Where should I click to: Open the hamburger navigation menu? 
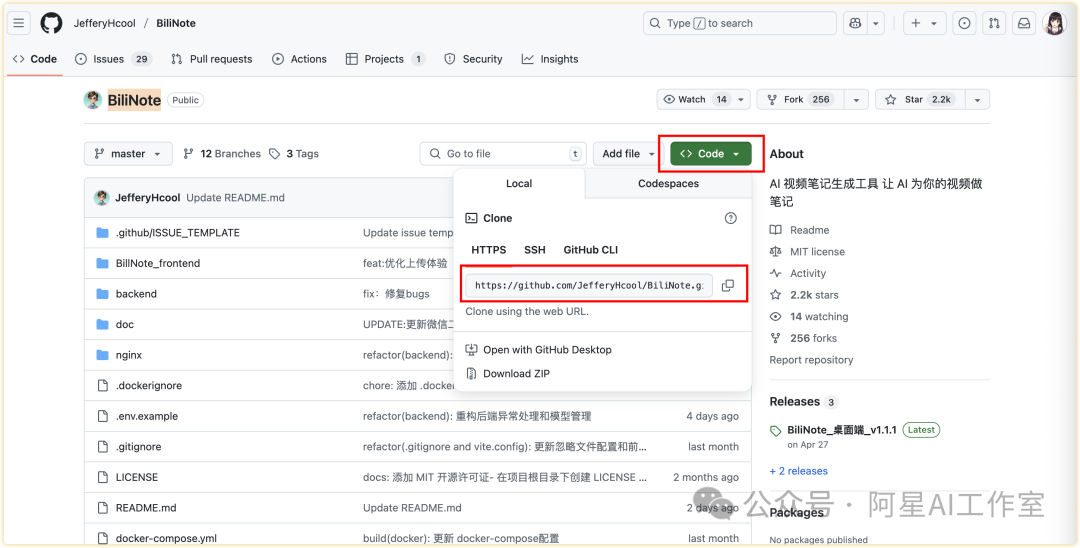click(19, 23)
